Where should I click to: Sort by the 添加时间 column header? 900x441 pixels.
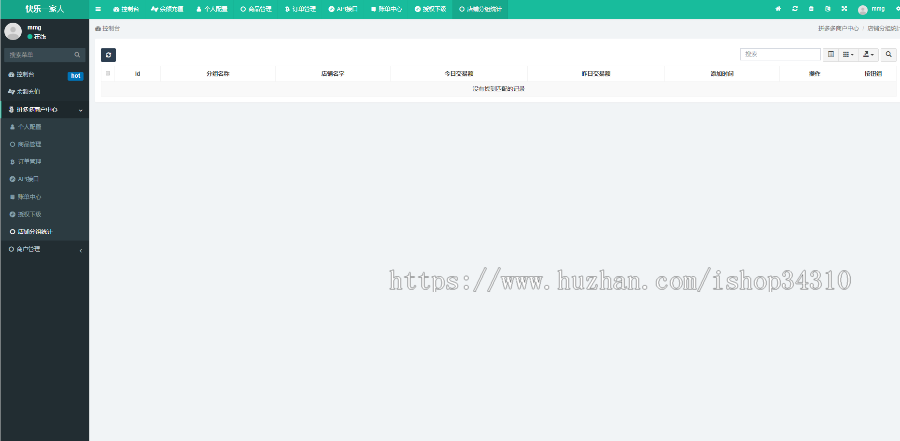(x=721, y=74)
